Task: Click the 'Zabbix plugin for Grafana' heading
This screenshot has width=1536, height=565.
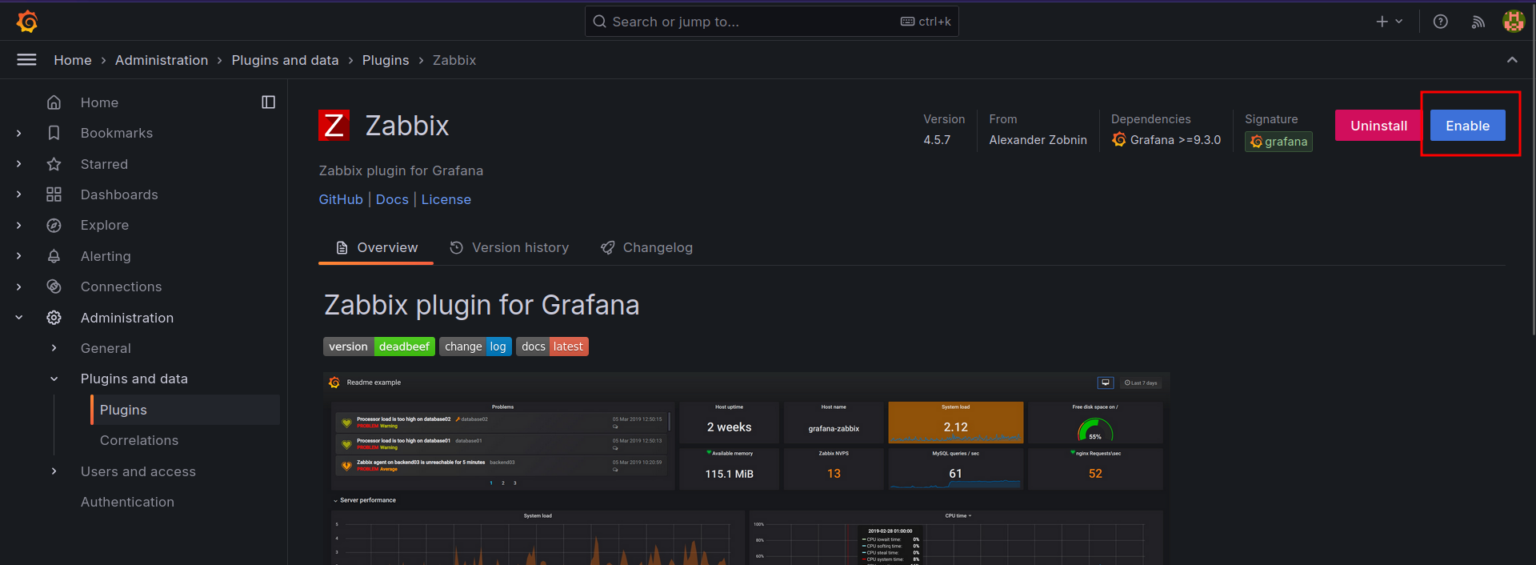Action: [x=482, y=304]
